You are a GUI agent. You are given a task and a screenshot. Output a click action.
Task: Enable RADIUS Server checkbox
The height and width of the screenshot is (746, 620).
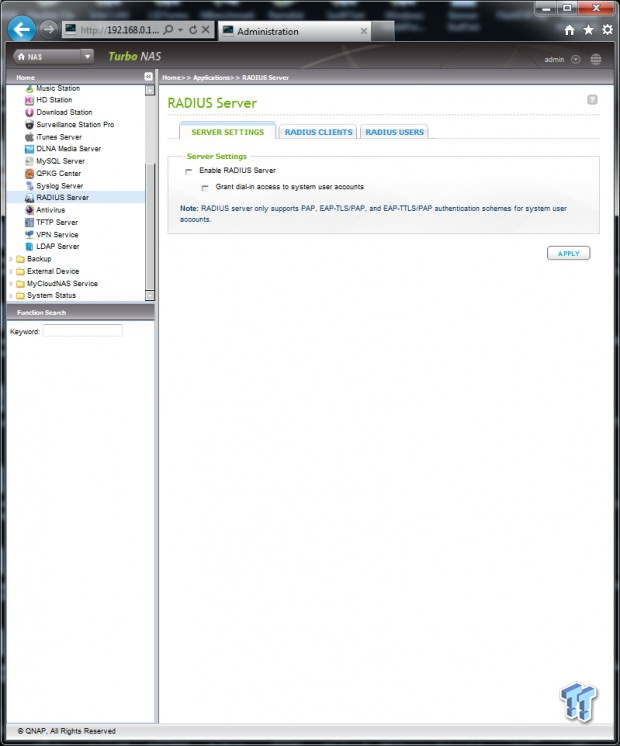point(189,171)
